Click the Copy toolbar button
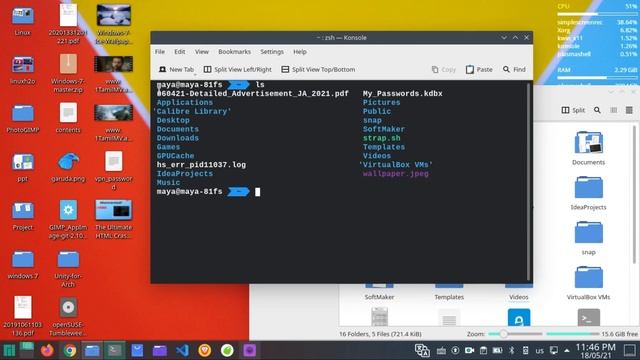The width and height of the screenshot is (640, 360). point(444,69)
